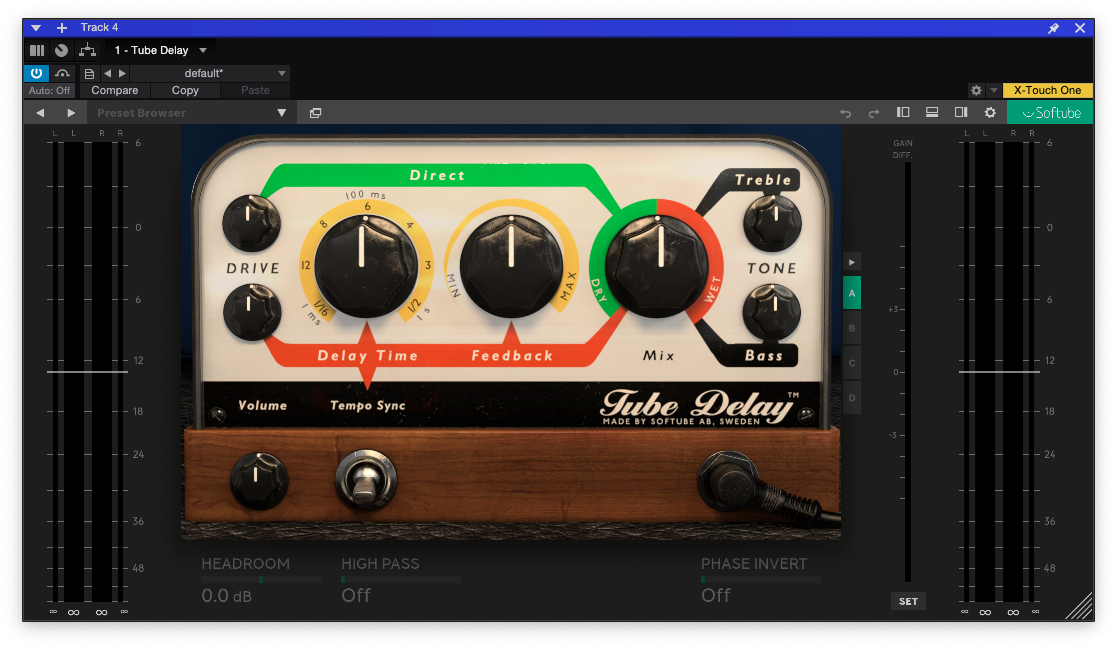1117x648 pixels.
Task: Click the Phase Invert Off value
Action: (716, 595)
